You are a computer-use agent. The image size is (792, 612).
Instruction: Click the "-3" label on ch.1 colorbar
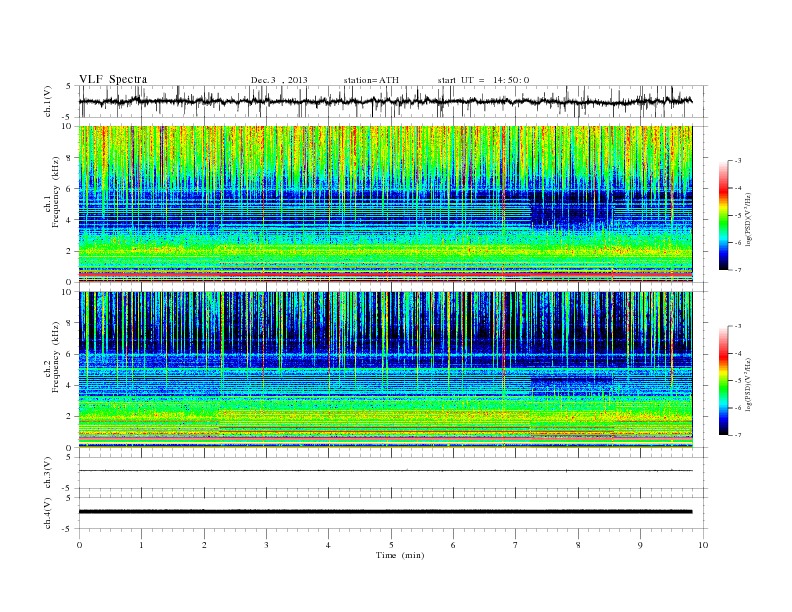tap(738, 161)
